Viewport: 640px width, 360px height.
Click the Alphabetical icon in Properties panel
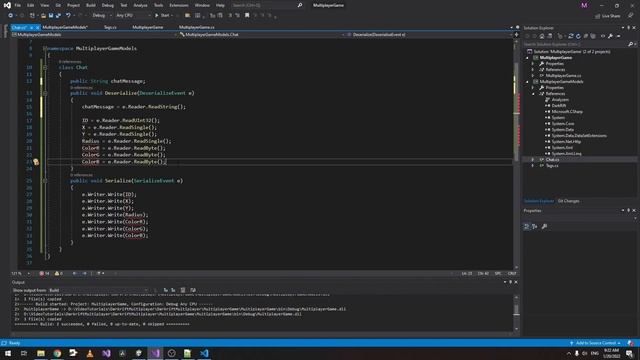click(x=535, y=227)
